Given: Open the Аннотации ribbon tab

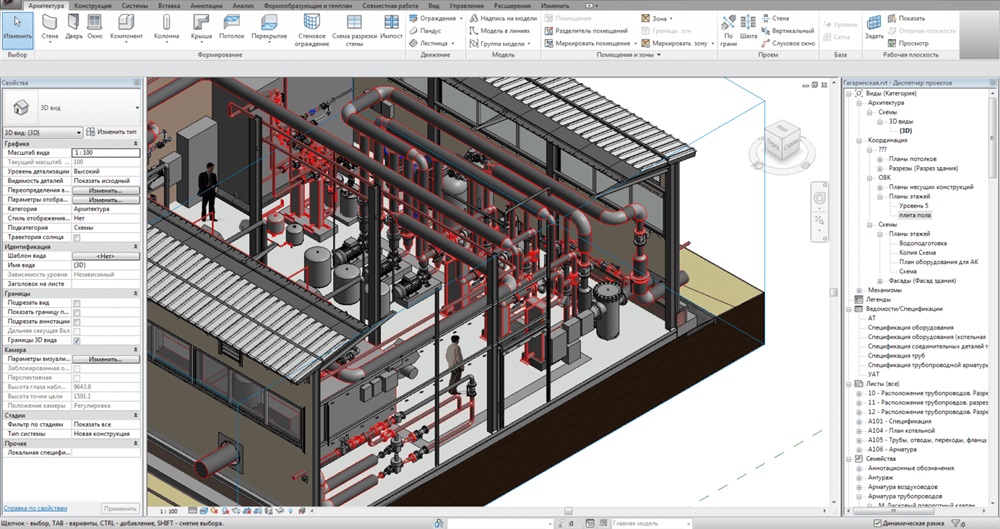Looking at the screenshot, I should point(206,6).
